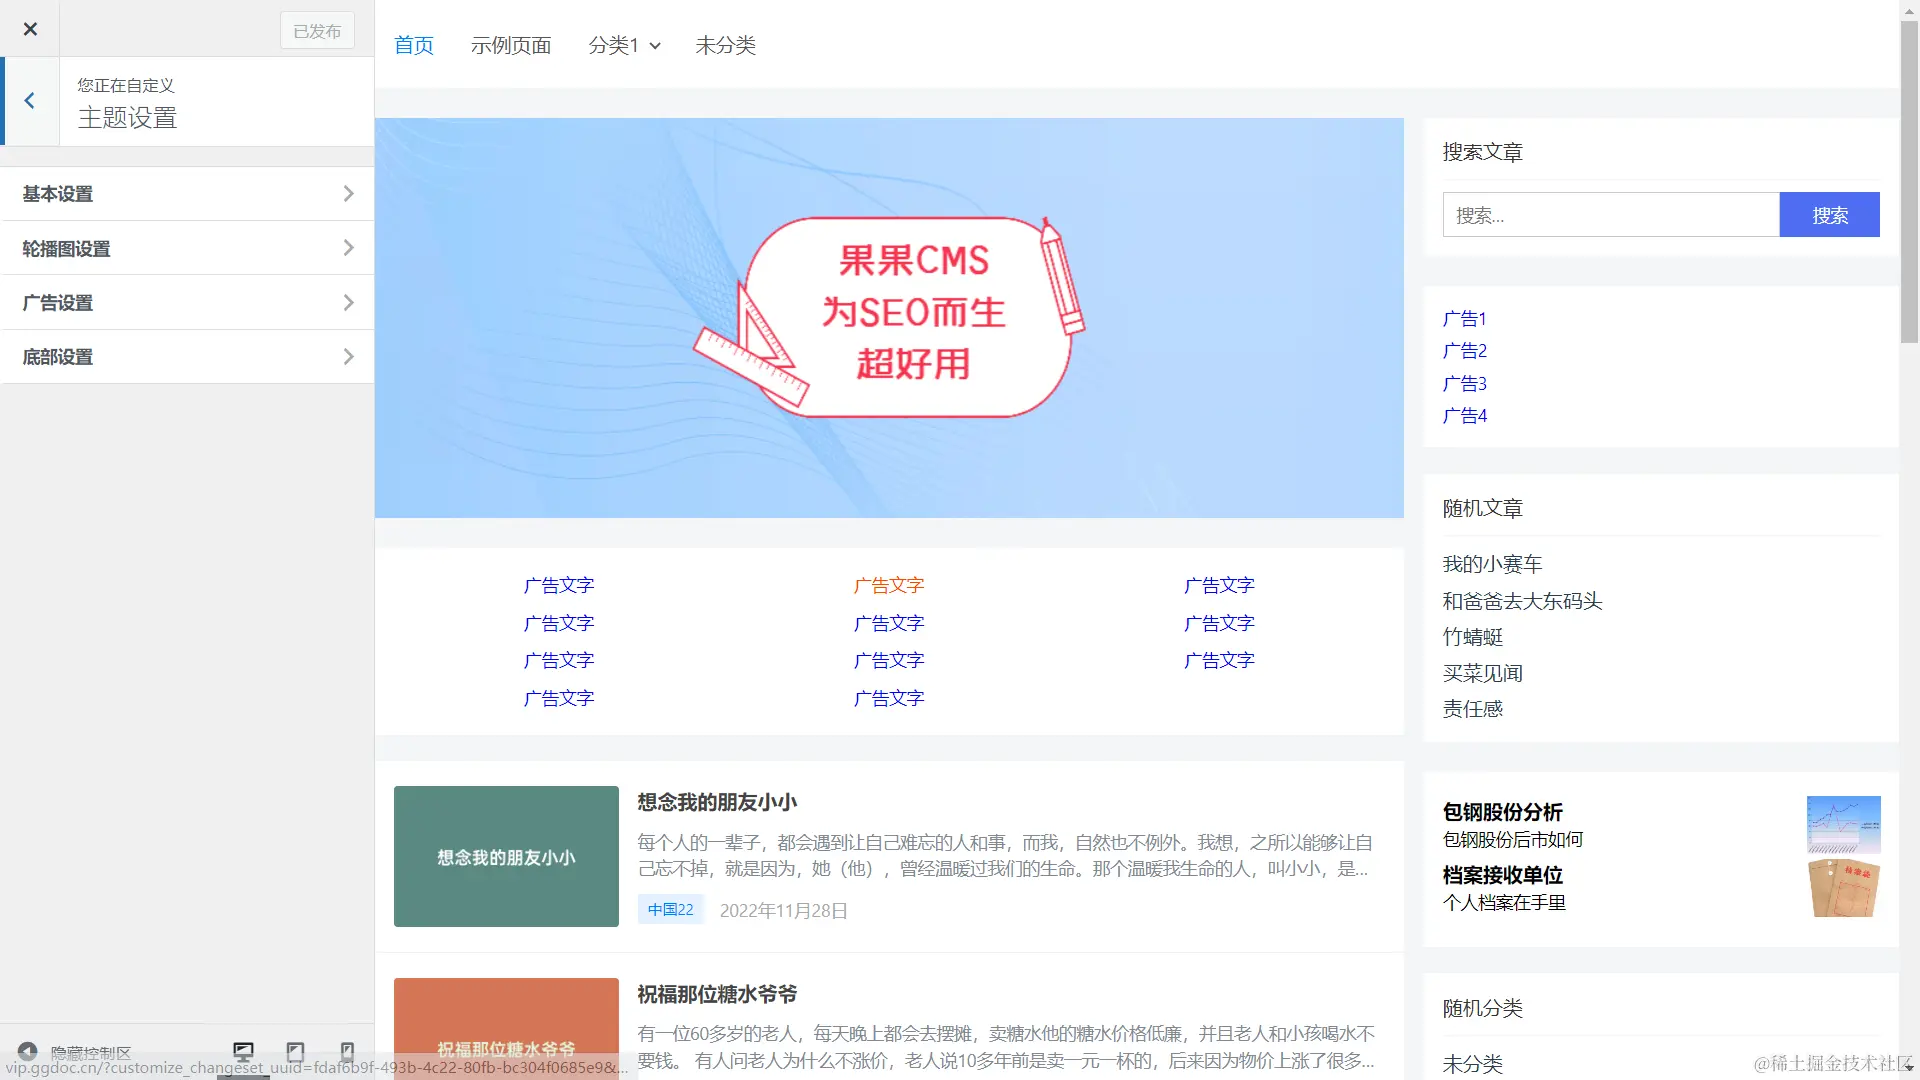The image size is (1920, 1080).
Task: Open random article 责任感
Action: [1472, 709]
